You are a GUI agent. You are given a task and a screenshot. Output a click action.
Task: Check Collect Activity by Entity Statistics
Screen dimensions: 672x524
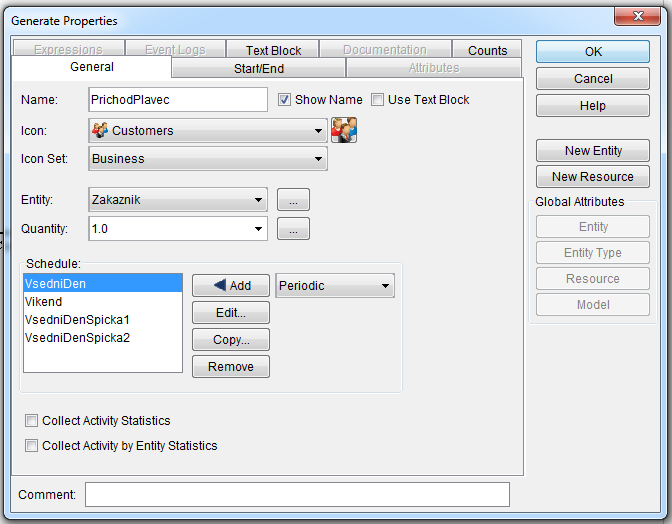coord(32,446)
